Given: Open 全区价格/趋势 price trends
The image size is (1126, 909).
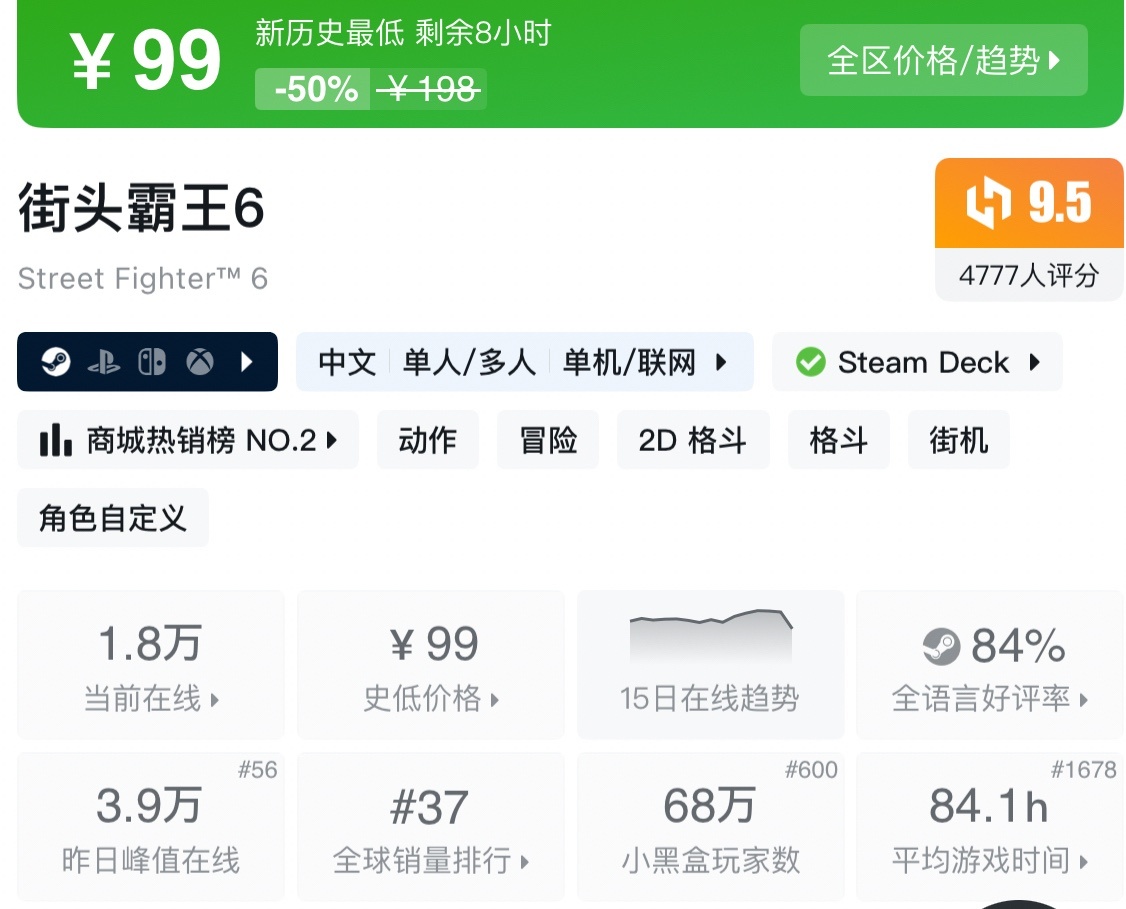Looking at the screenshot, I should tap(943, 60).
